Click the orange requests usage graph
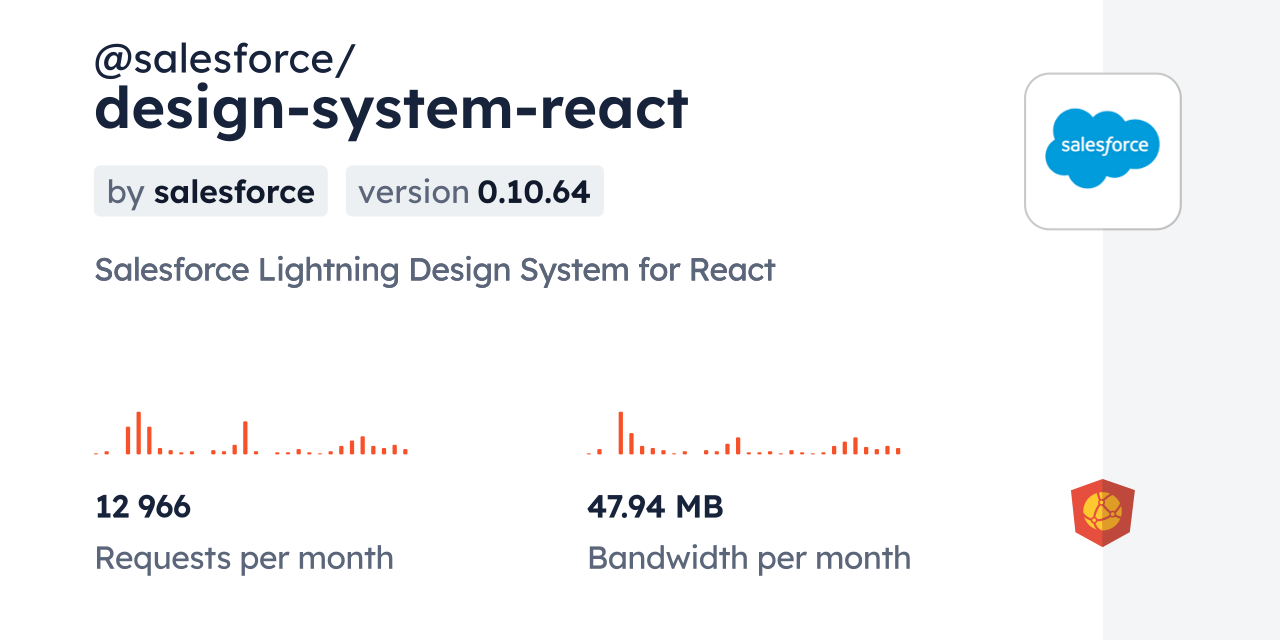The height and width of the screenshot is (640, 1280). (250, 435)
